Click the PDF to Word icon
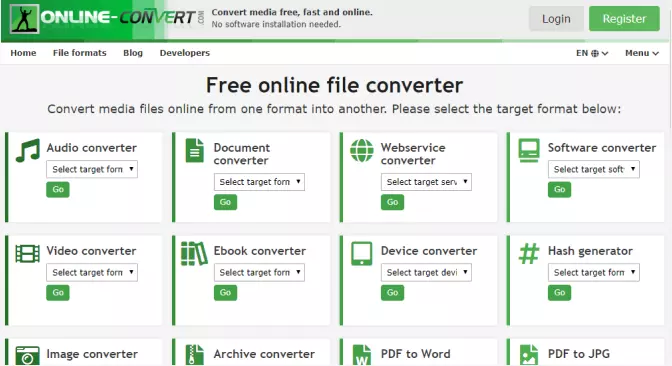The height and width of the screenshot is (366, 672). (x=362, y=355)
